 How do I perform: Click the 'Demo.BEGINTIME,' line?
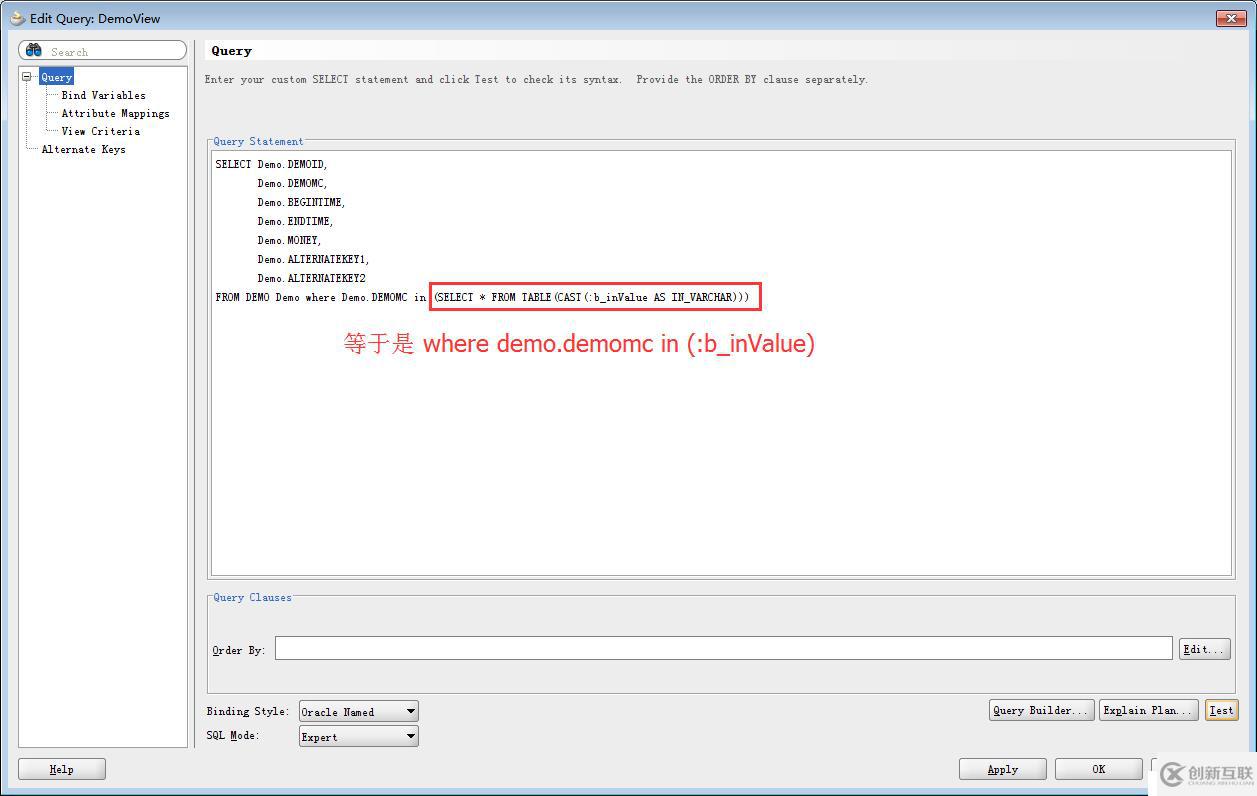coord(301,202)
